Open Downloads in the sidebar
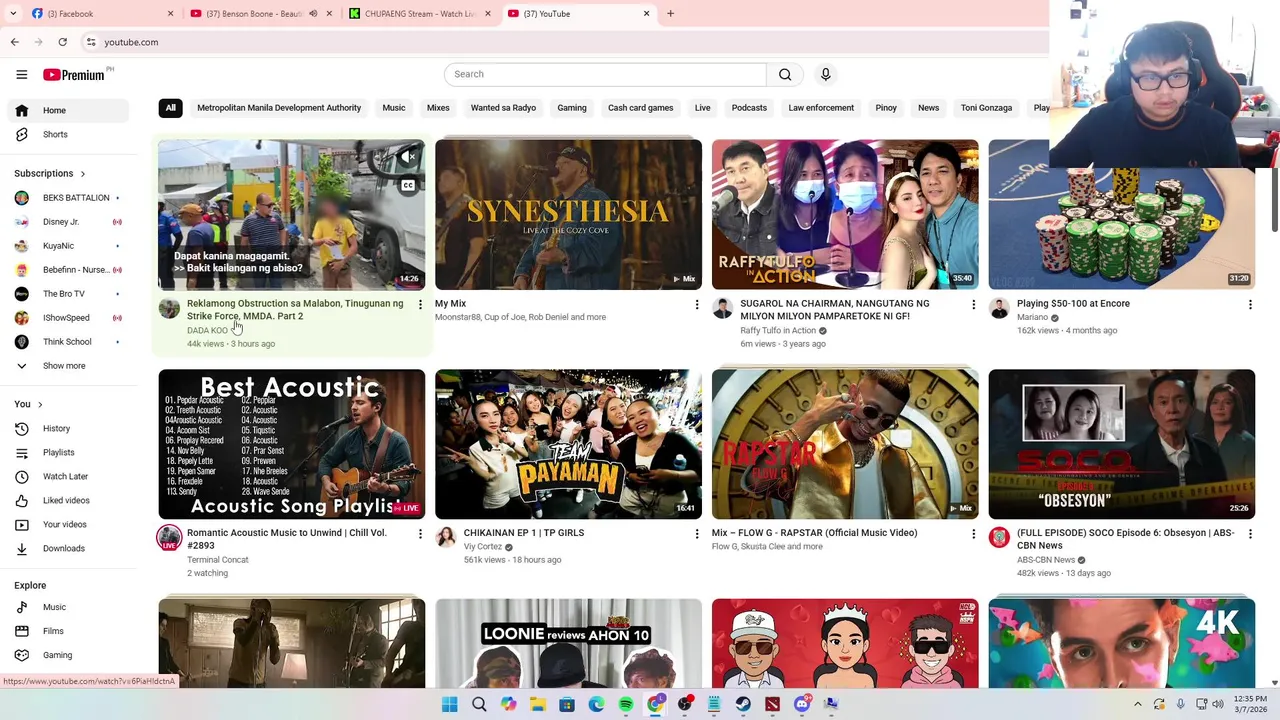Screen dimensions: 1280x720 (70, 548)
